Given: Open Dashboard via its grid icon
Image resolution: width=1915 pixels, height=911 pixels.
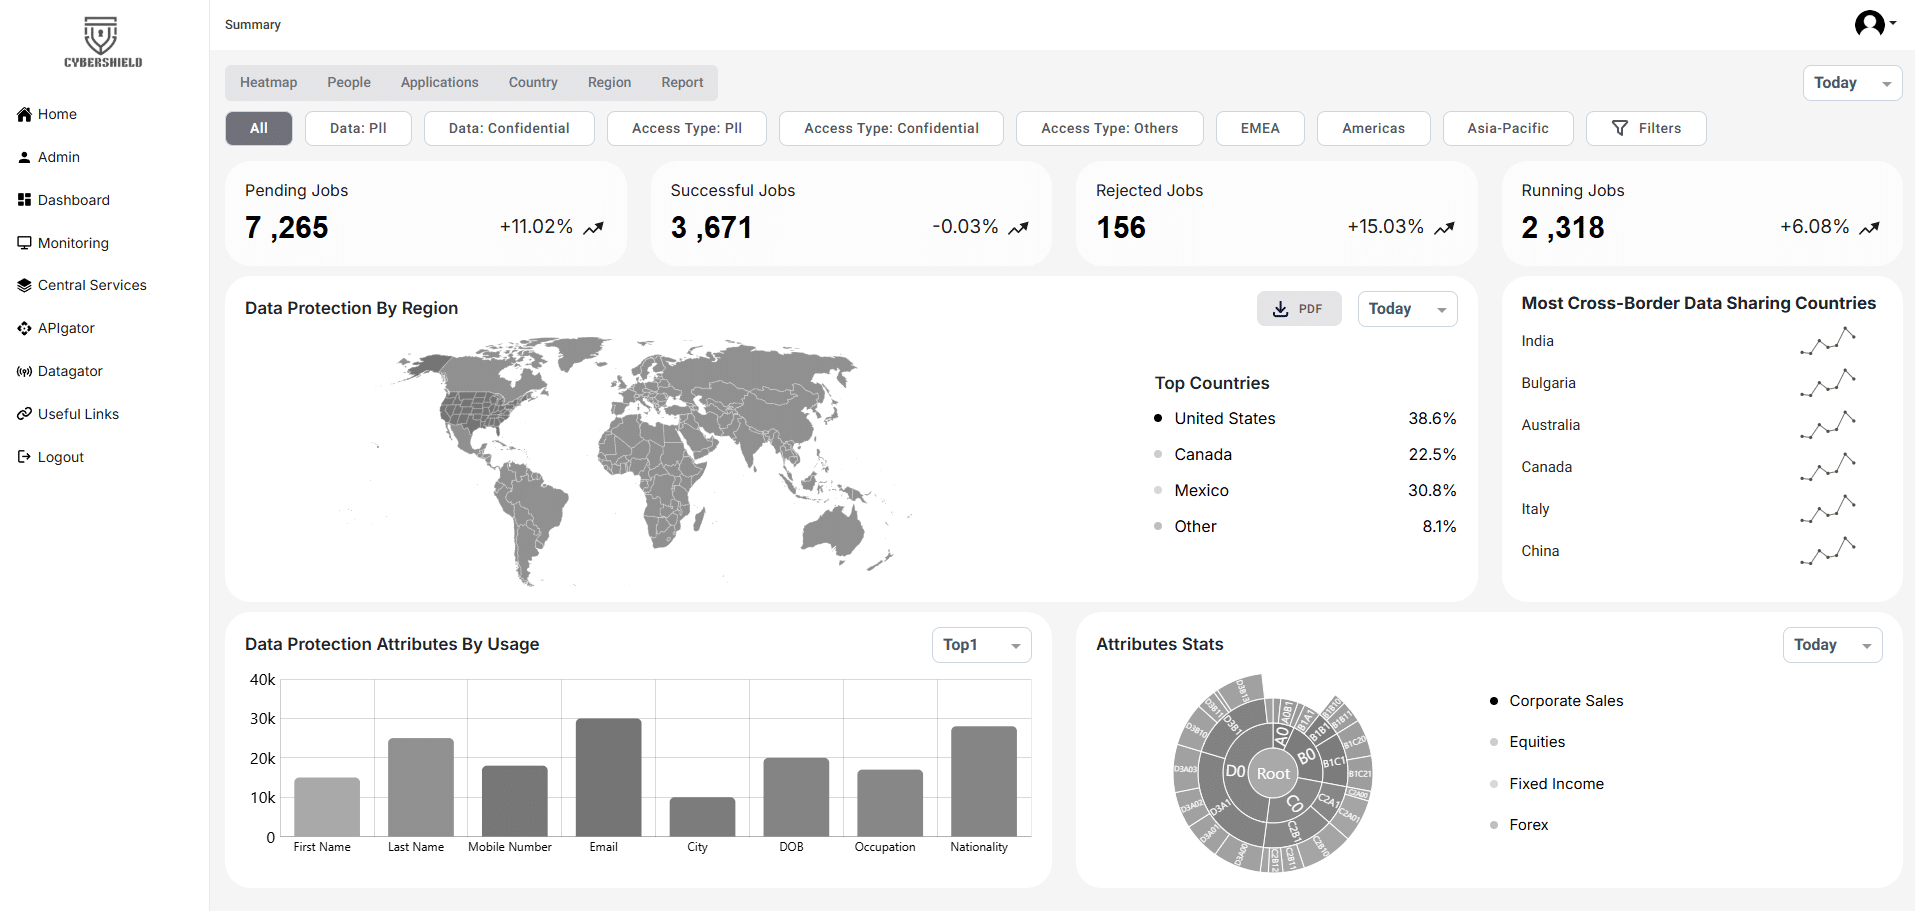Looking at the screenshot, I should point(24,200).
